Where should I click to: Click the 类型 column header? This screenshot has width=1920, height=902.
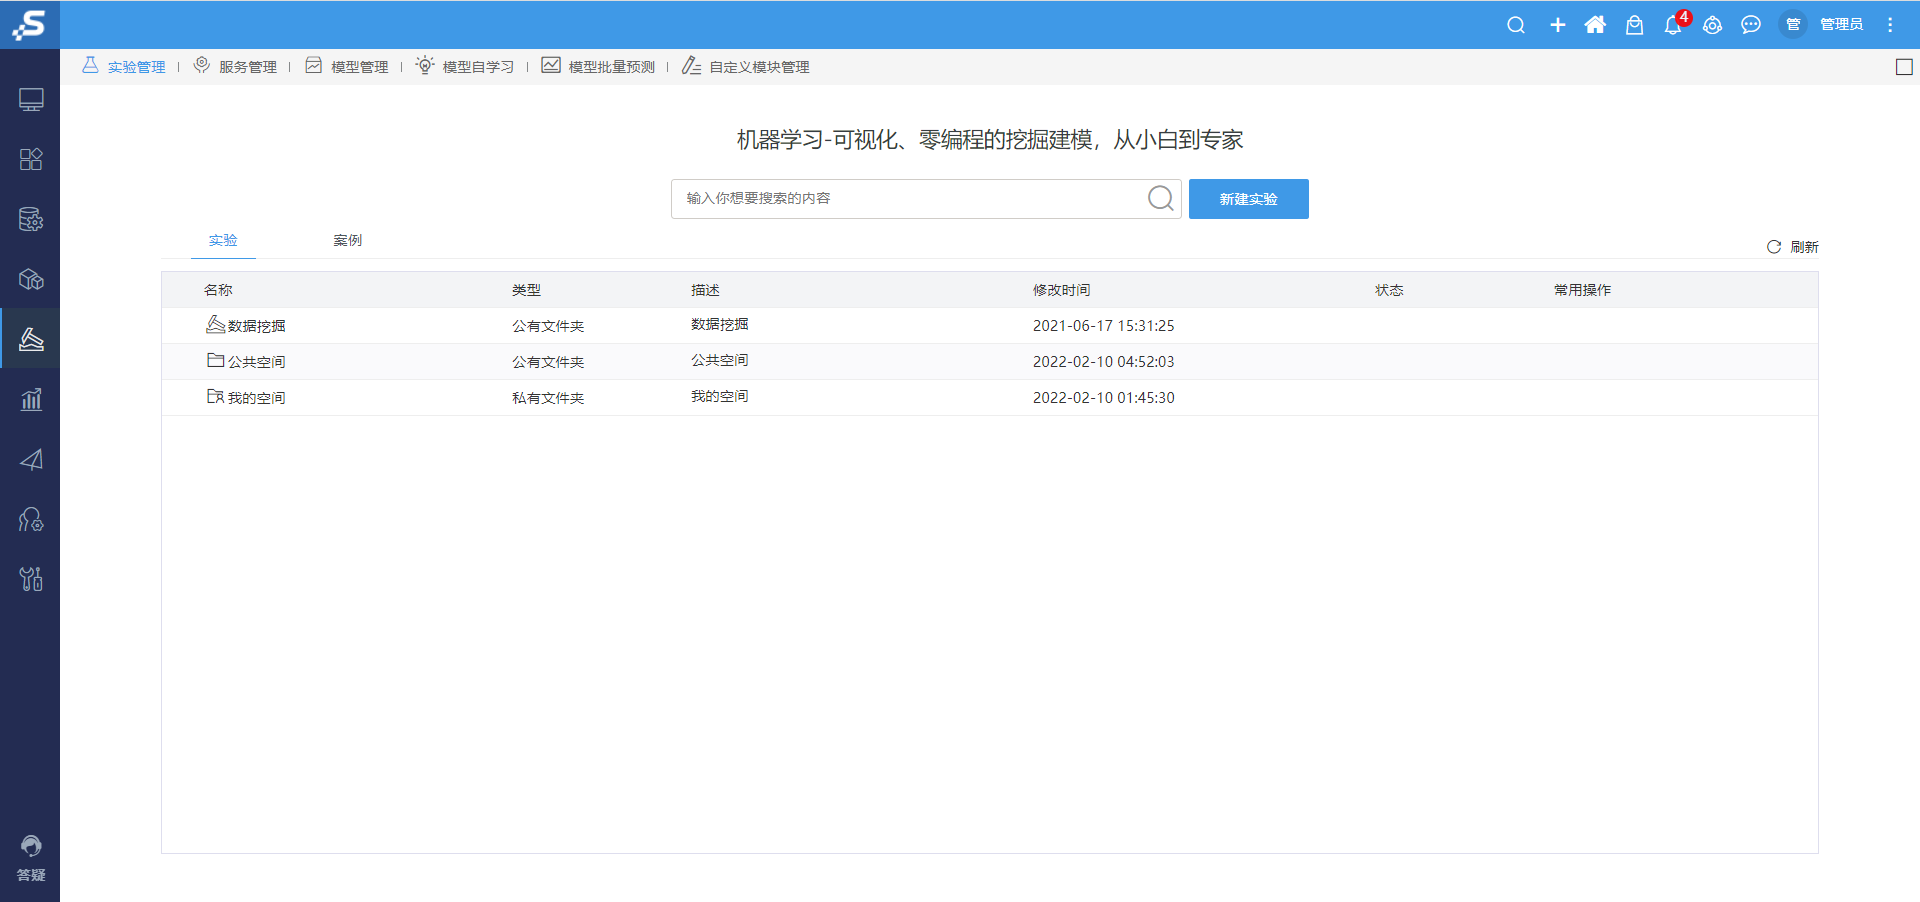tap(526, 290)
